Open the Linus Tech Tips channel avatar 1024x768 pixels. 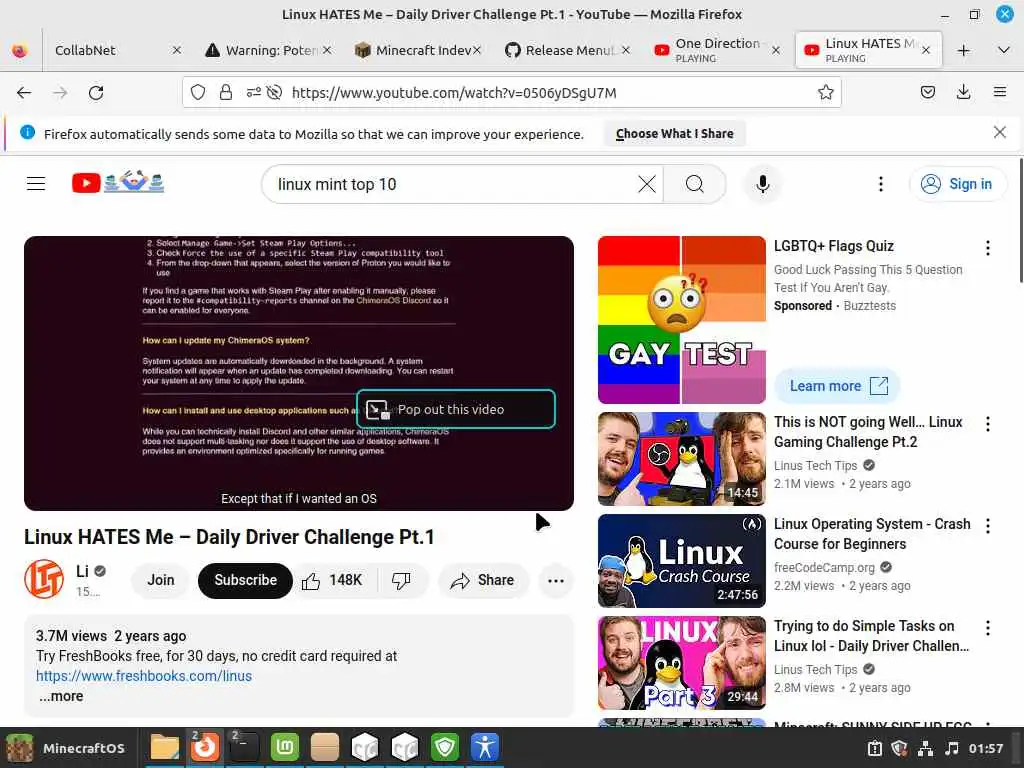(44, 579)
